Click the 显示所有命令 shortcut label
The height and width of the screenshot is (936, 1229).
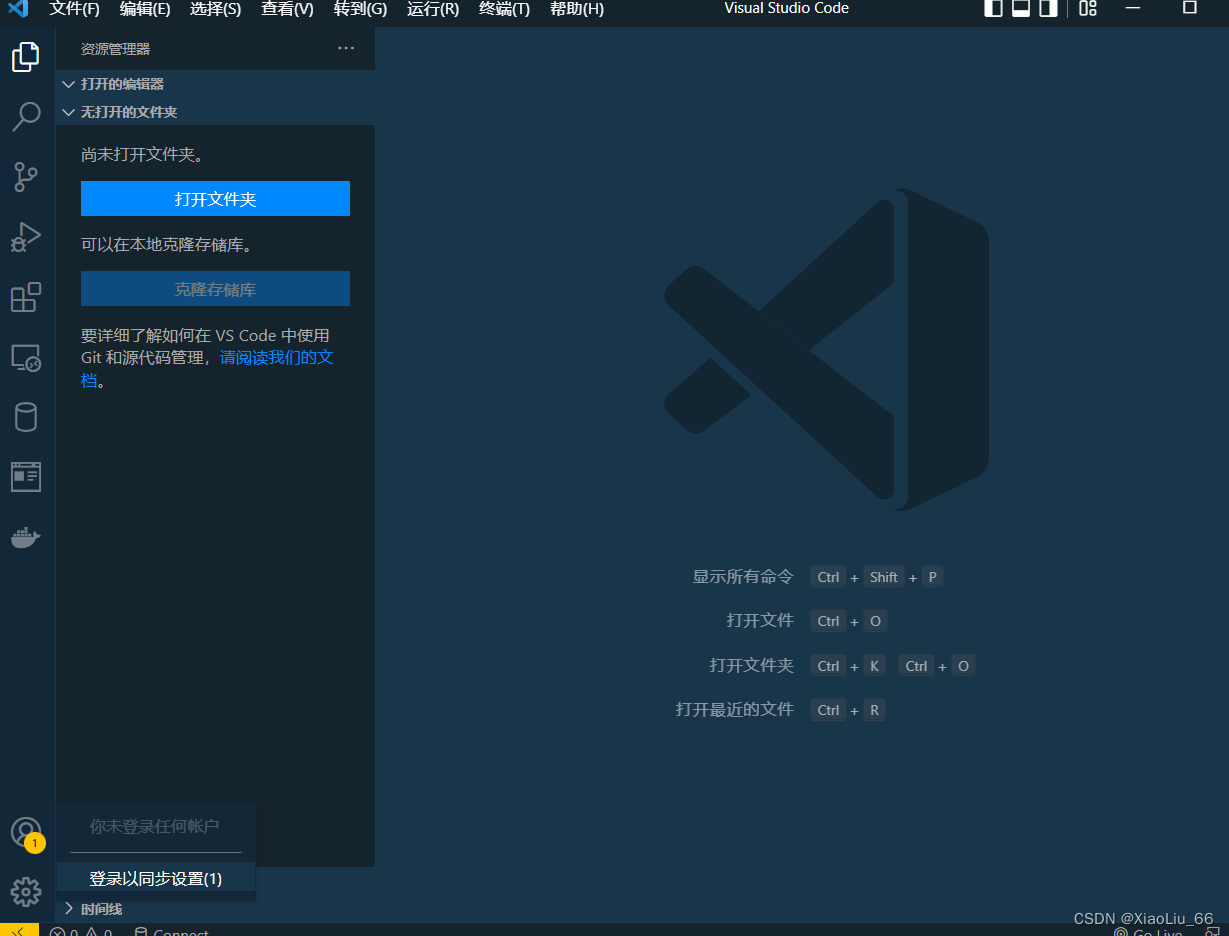[x=743, y=577]
